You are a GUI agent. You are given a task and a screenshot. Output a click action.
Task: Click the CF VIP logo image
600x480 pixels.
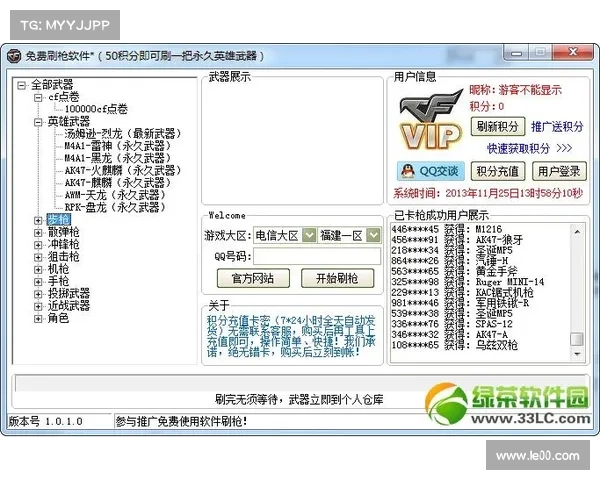[x=430, y=119]
